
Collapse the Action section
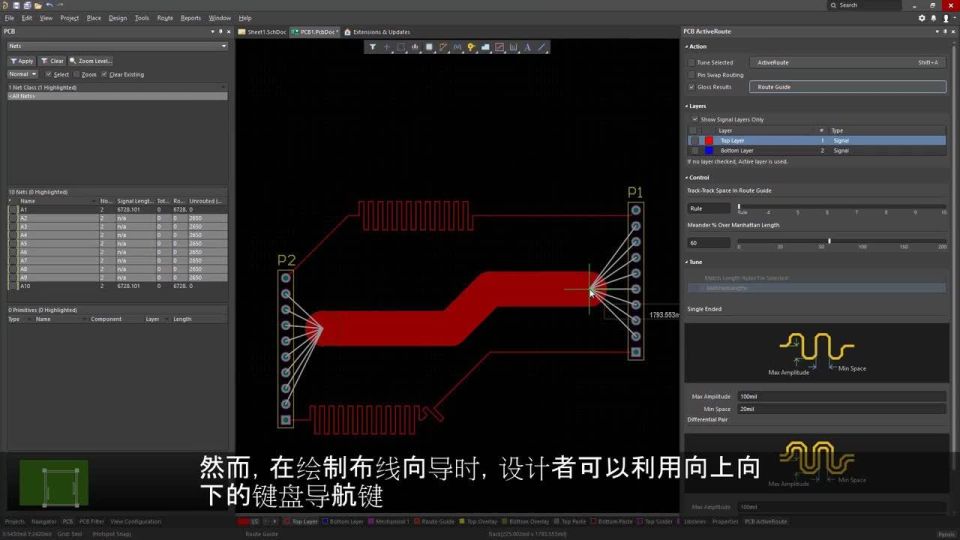686,47
